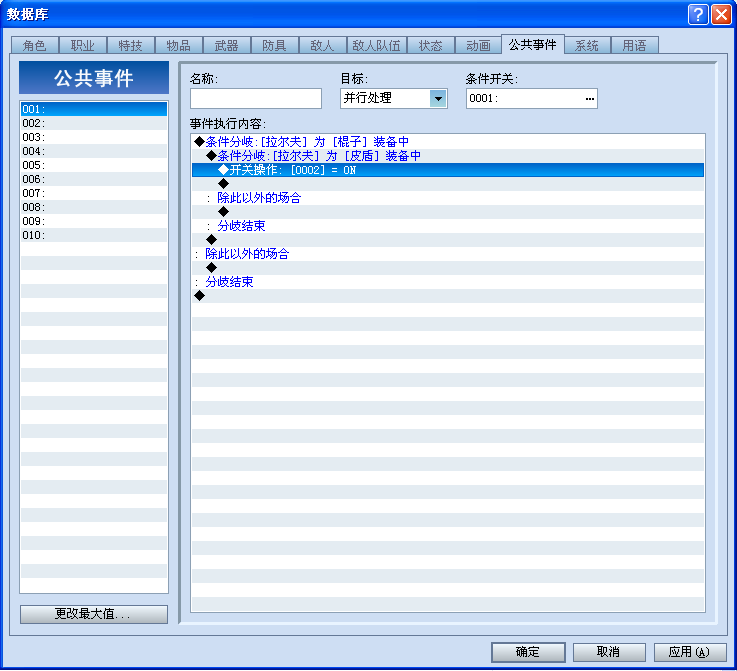Switch to the 用语 tab
The width and height of the screenshot is (737, 671).
(x=635, y=46)
